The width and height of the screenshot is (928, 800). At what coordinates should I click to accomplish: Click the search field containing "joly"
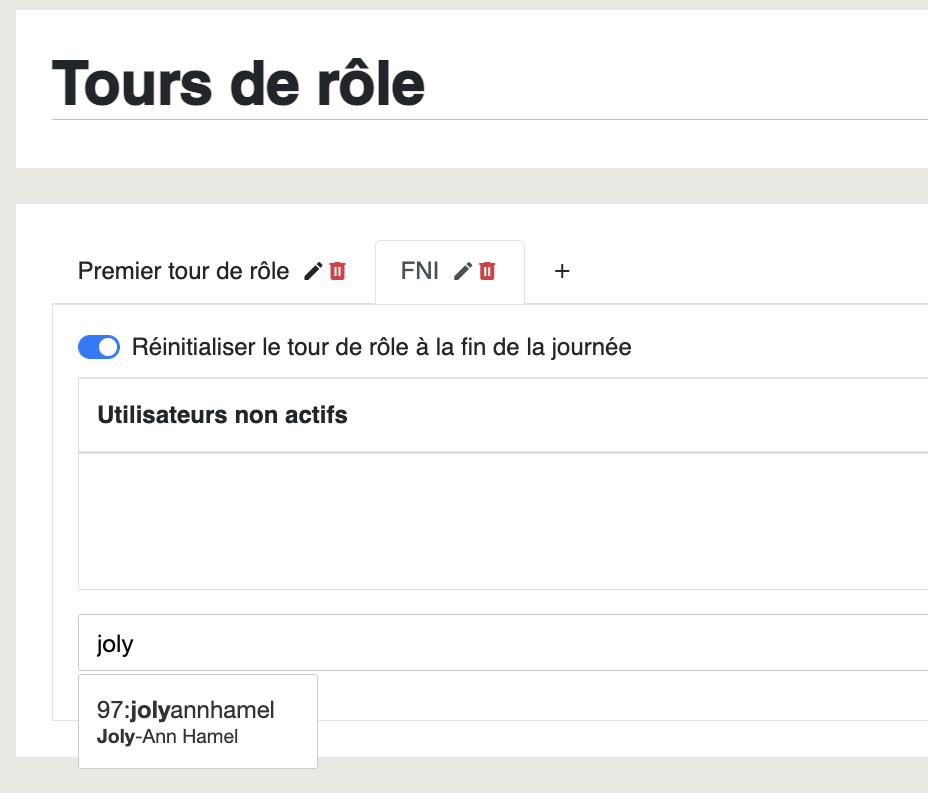click(503, 643)
